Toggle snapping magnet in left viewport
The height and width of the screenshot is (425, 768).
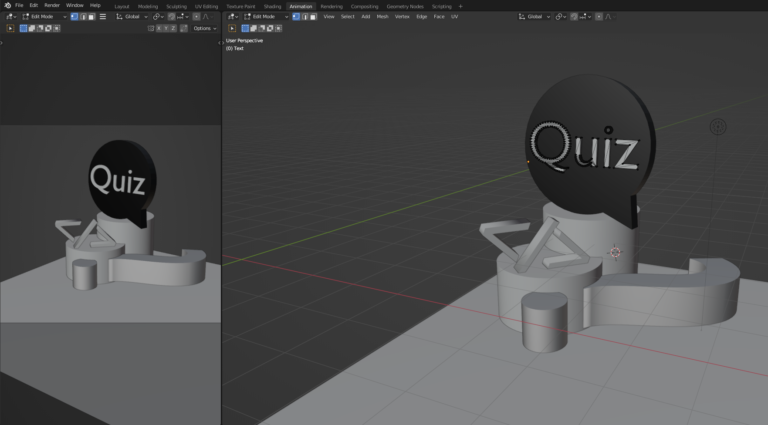coord(171,17)
